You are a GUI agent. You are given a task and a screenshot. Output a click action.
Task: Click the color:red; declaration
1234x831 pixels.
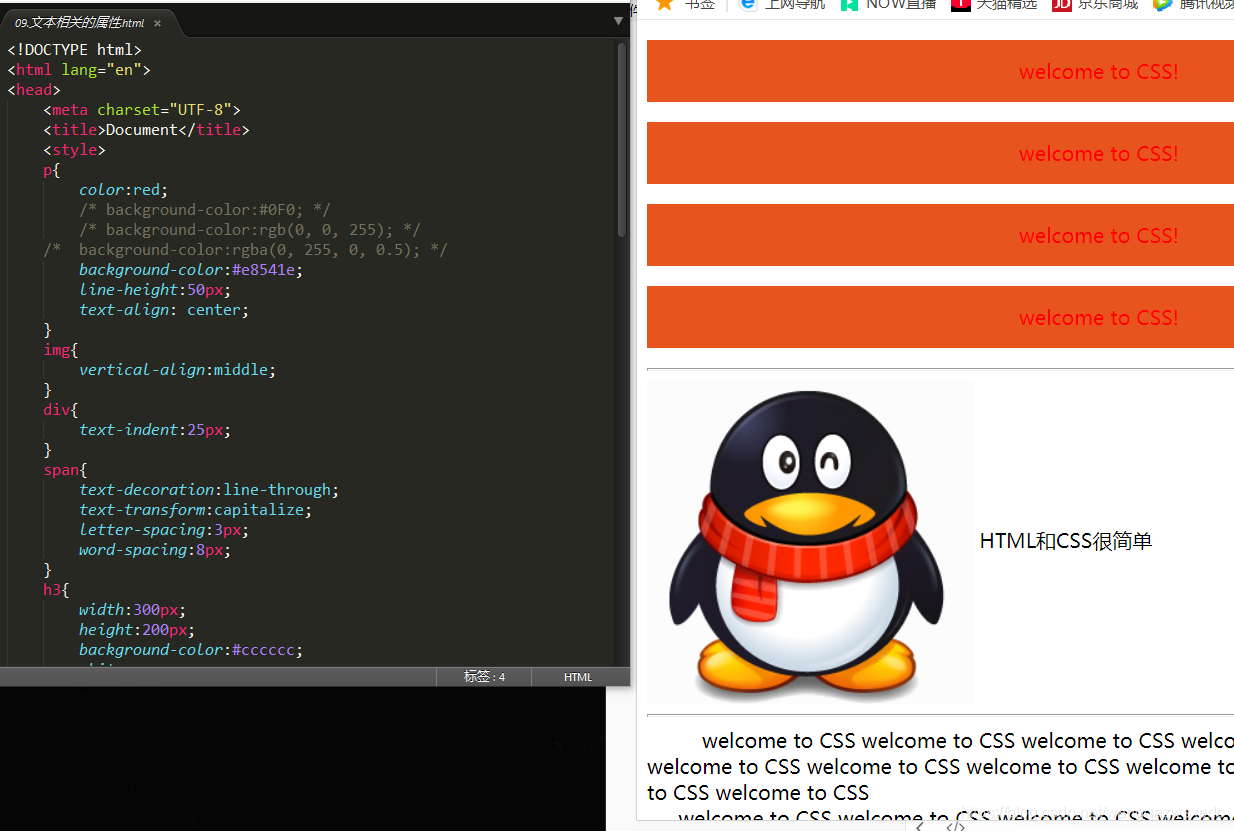coord(124,190)
